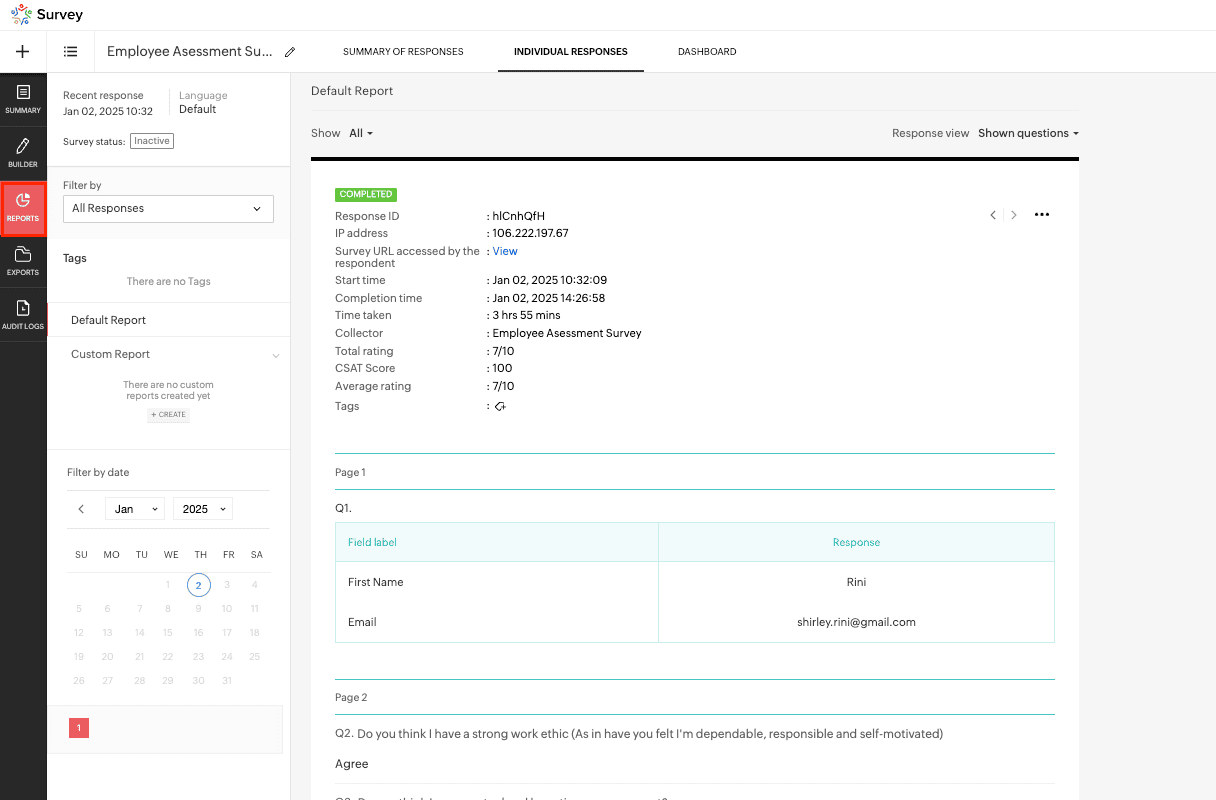Click the plus icon to create new survey

click(x=23, y=52)
